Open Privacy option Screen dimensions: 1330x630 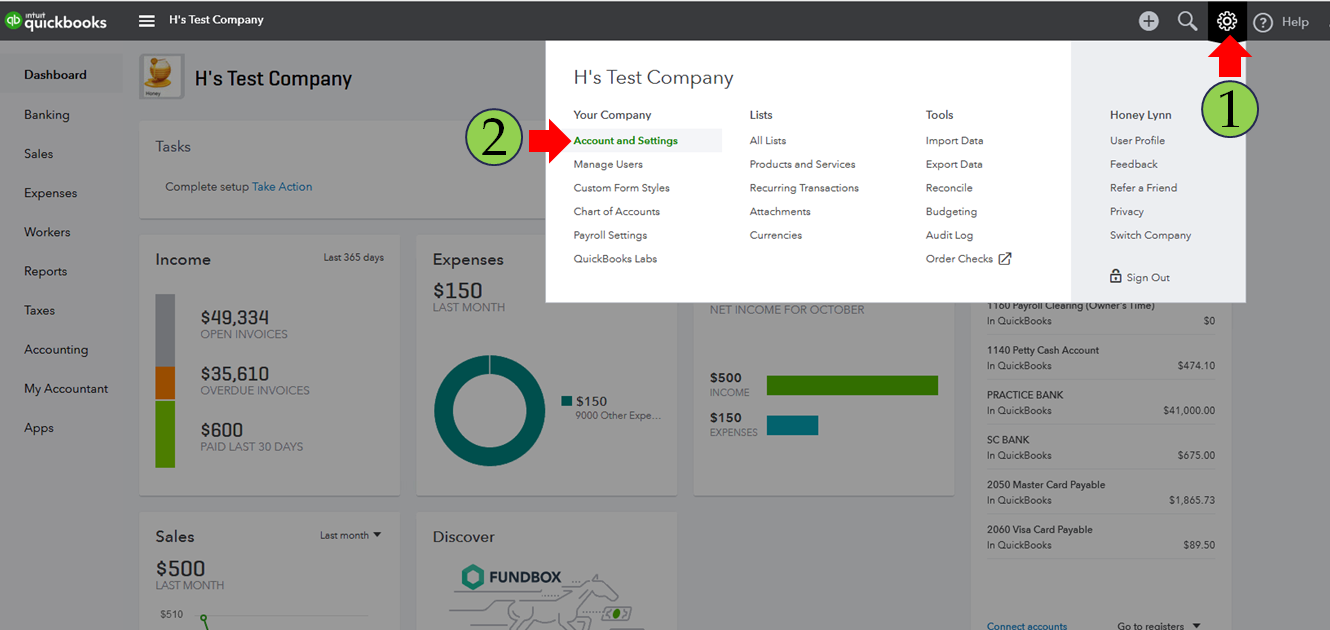click(x=1127, y=212)
